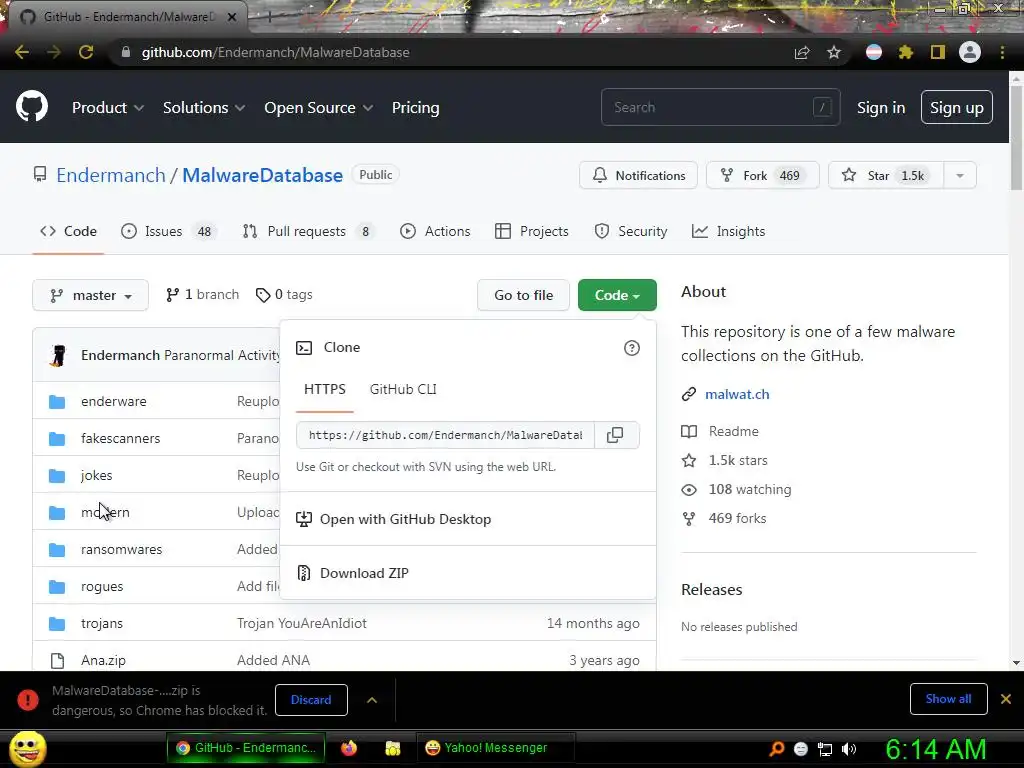
Task: Select the Code tab
Action: point(68,231)
